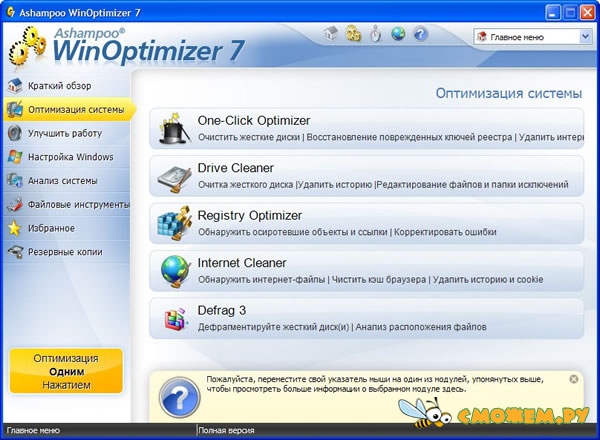Screen dimensions: 600x440
Task: Open Internet Cleaner module
Action: click(x=367, y=271)
